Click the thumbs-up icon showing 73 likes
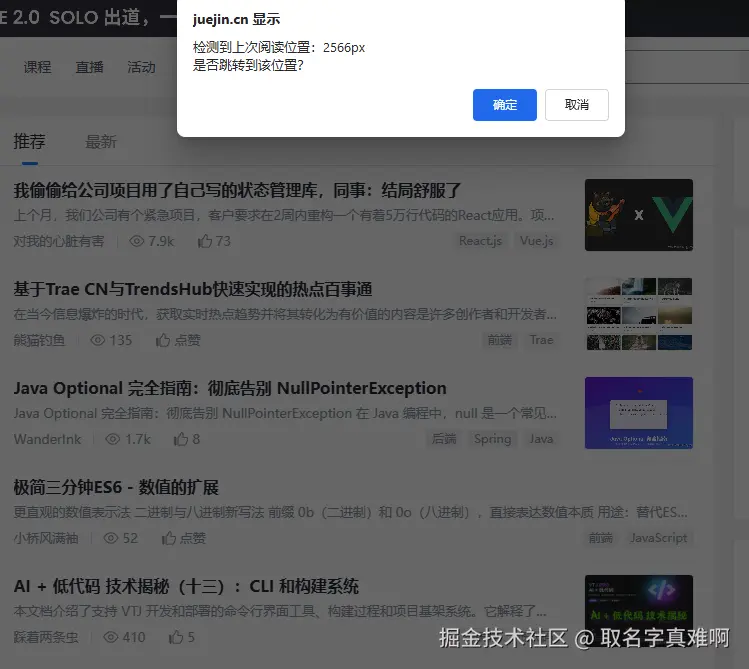The height and width of the screenshot is (669, 749). pos(205,241)
